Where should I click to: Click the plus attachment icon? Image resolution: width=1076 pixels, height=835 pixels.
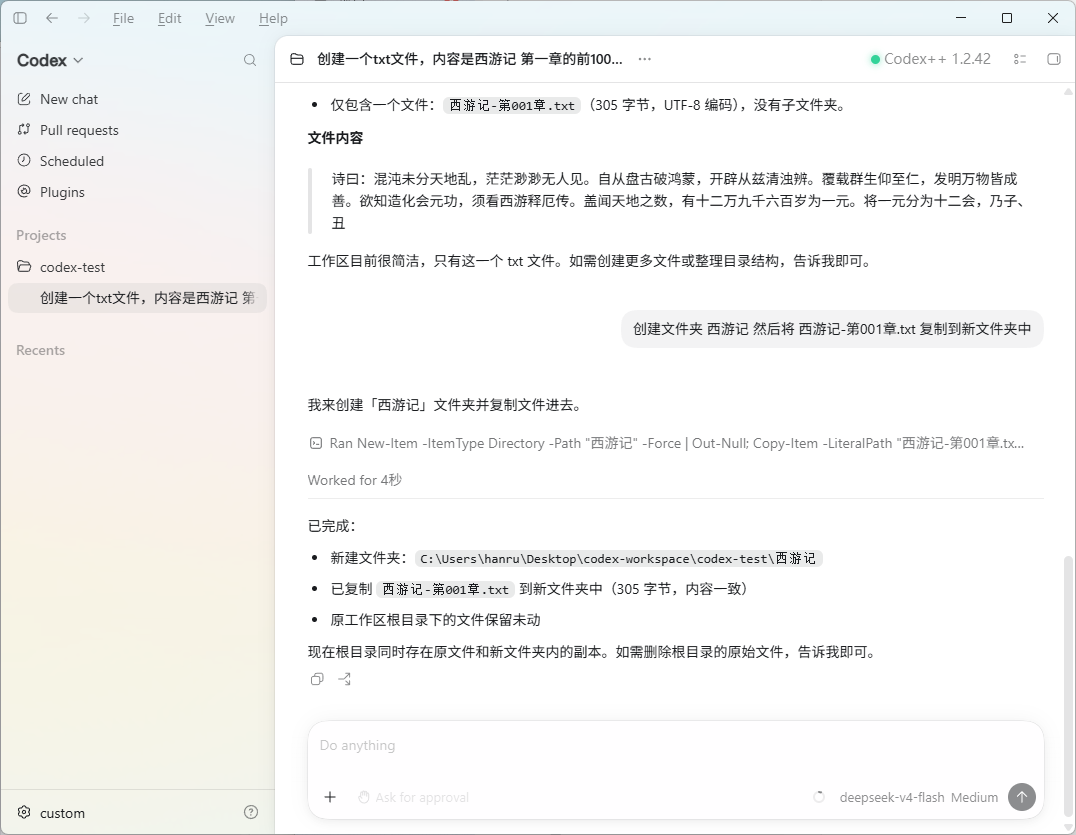coord(330,797)
